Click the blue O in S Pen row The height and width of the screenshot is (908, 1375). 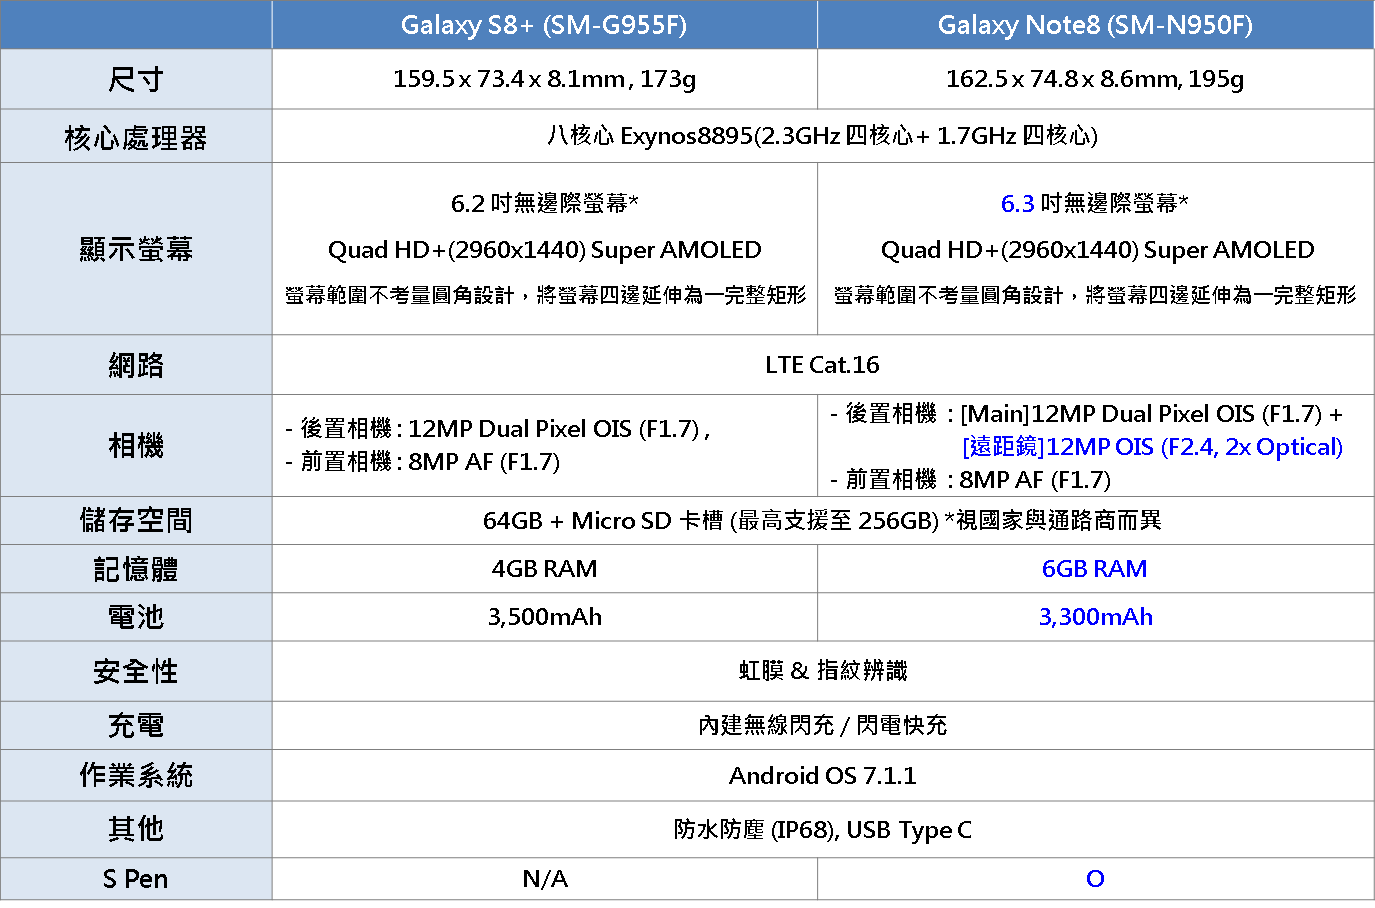tap(1095, 879)
